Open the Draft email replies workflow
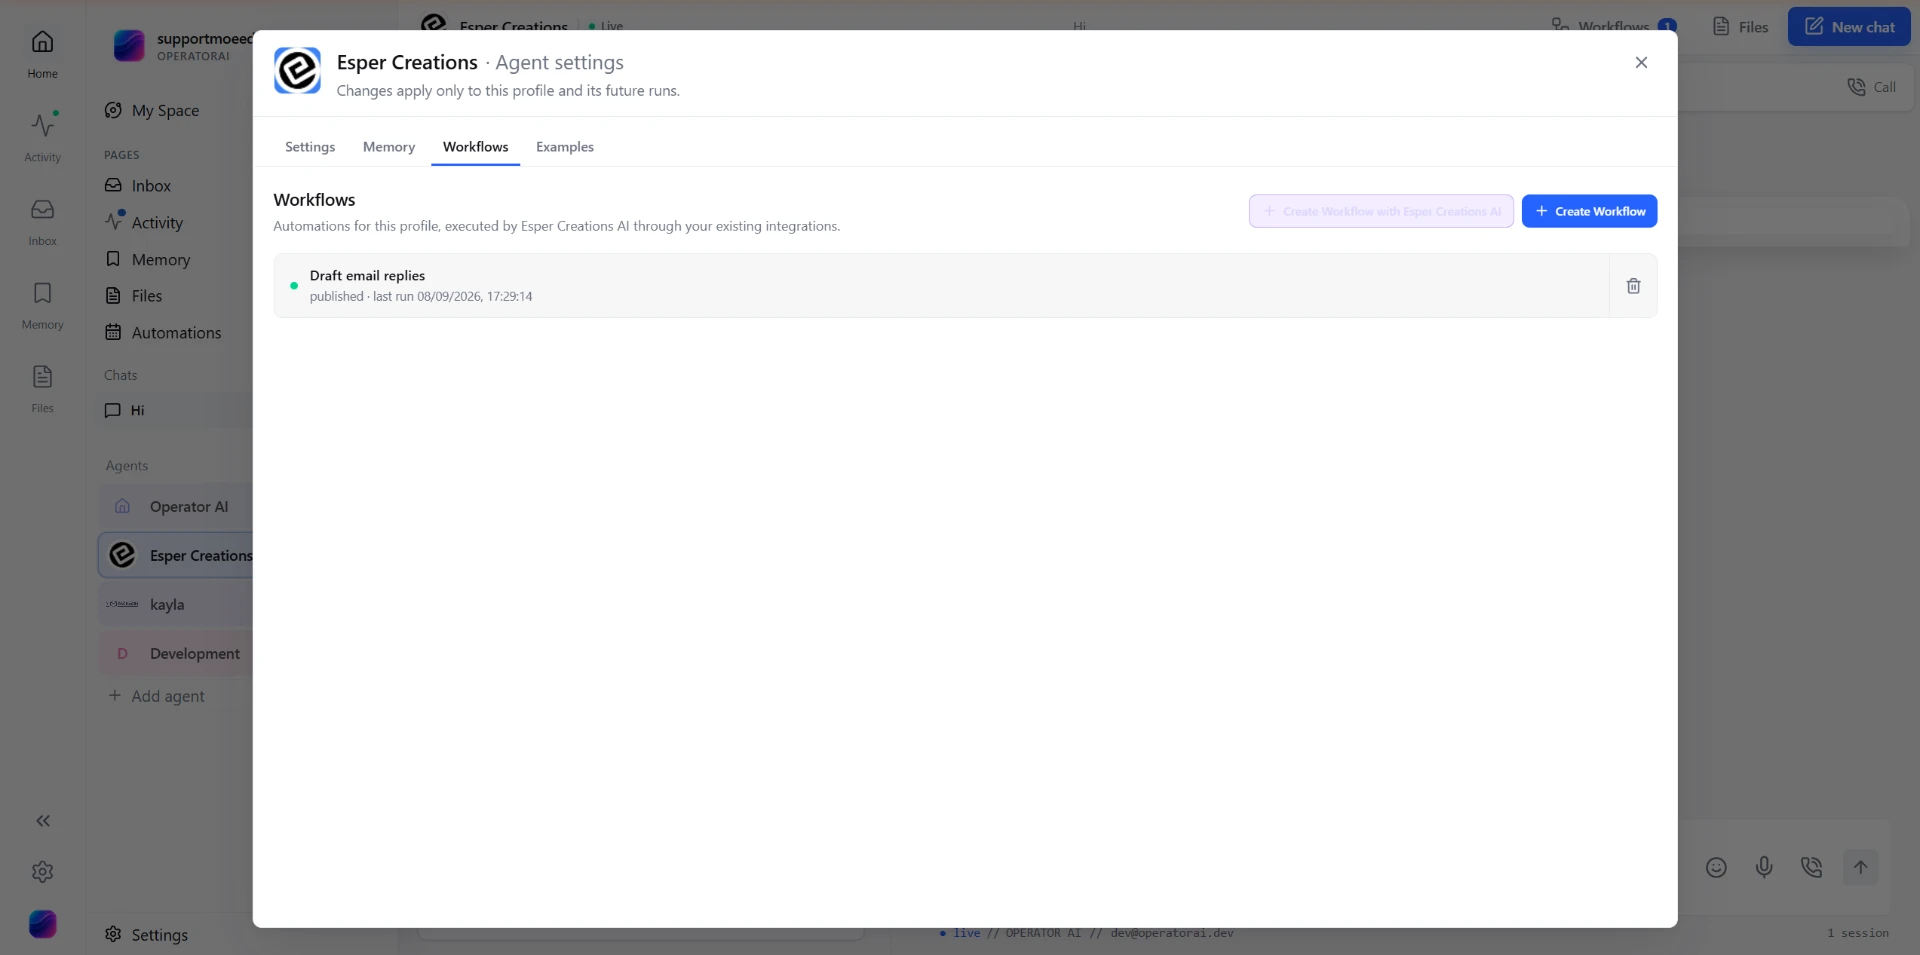1920x955 pixels. (x=940, y=286)
